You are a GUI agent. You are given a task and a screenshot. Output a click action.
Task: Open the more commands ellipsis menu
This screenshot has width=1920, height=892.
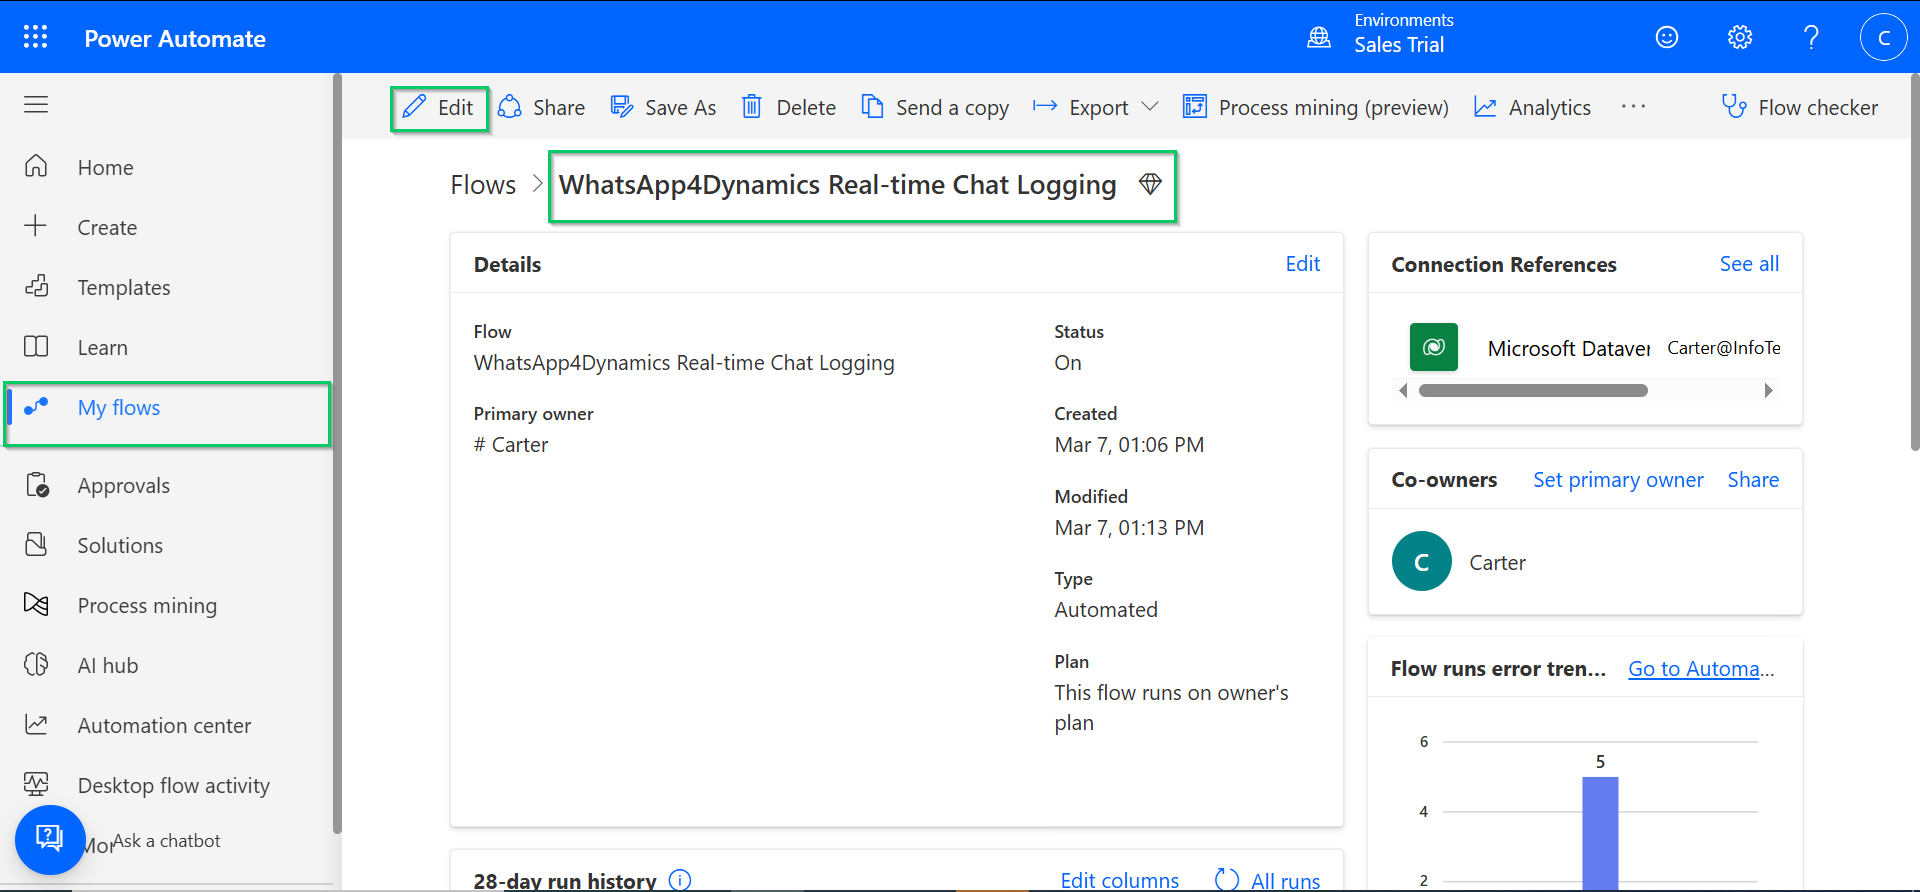(x=1632, y=107)
